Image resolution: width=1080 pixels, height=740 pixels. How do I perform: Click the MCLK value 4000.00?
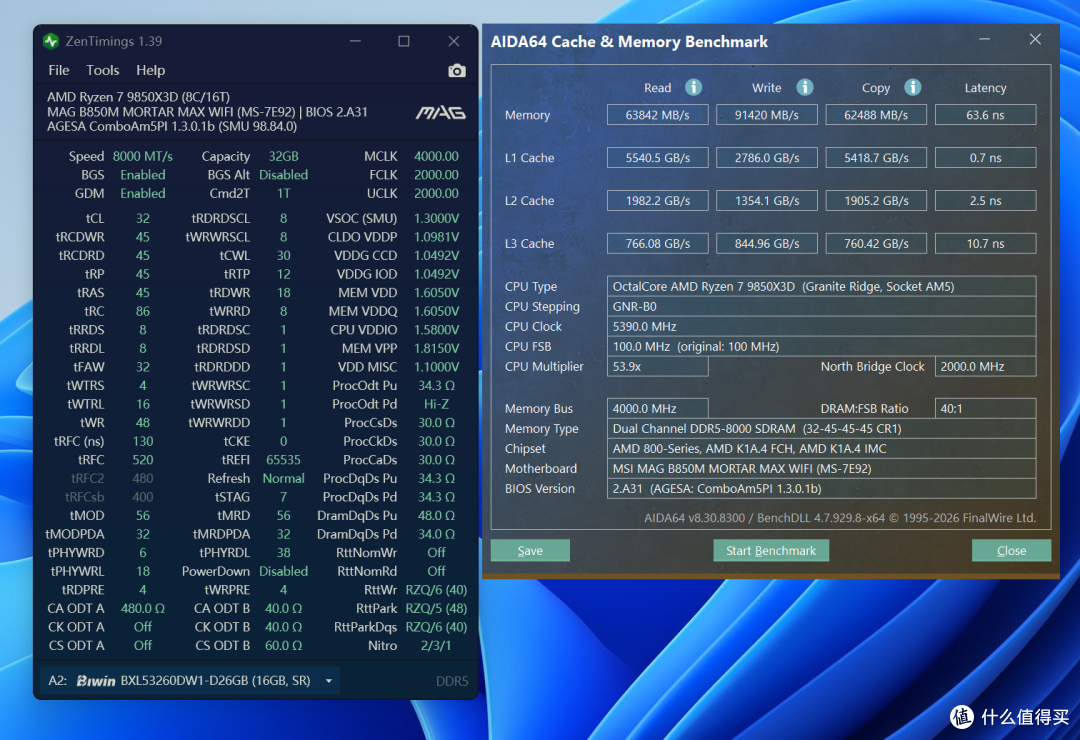[436, 156]
